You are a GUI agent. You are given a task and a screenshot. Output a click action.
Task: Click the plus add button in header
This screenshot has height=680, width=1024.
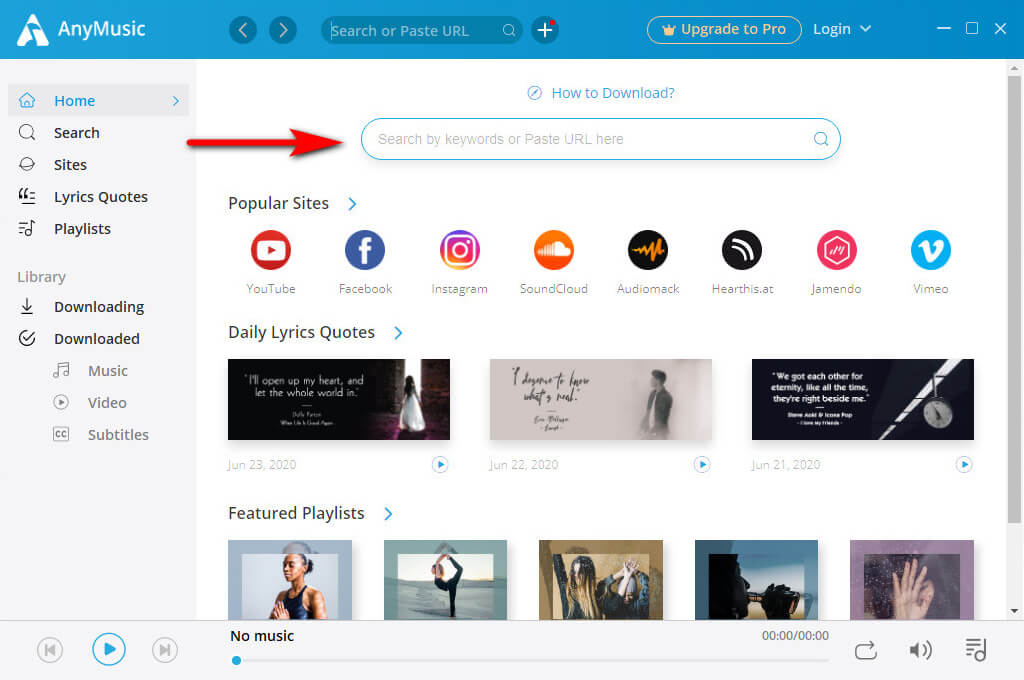coord(545,30)
